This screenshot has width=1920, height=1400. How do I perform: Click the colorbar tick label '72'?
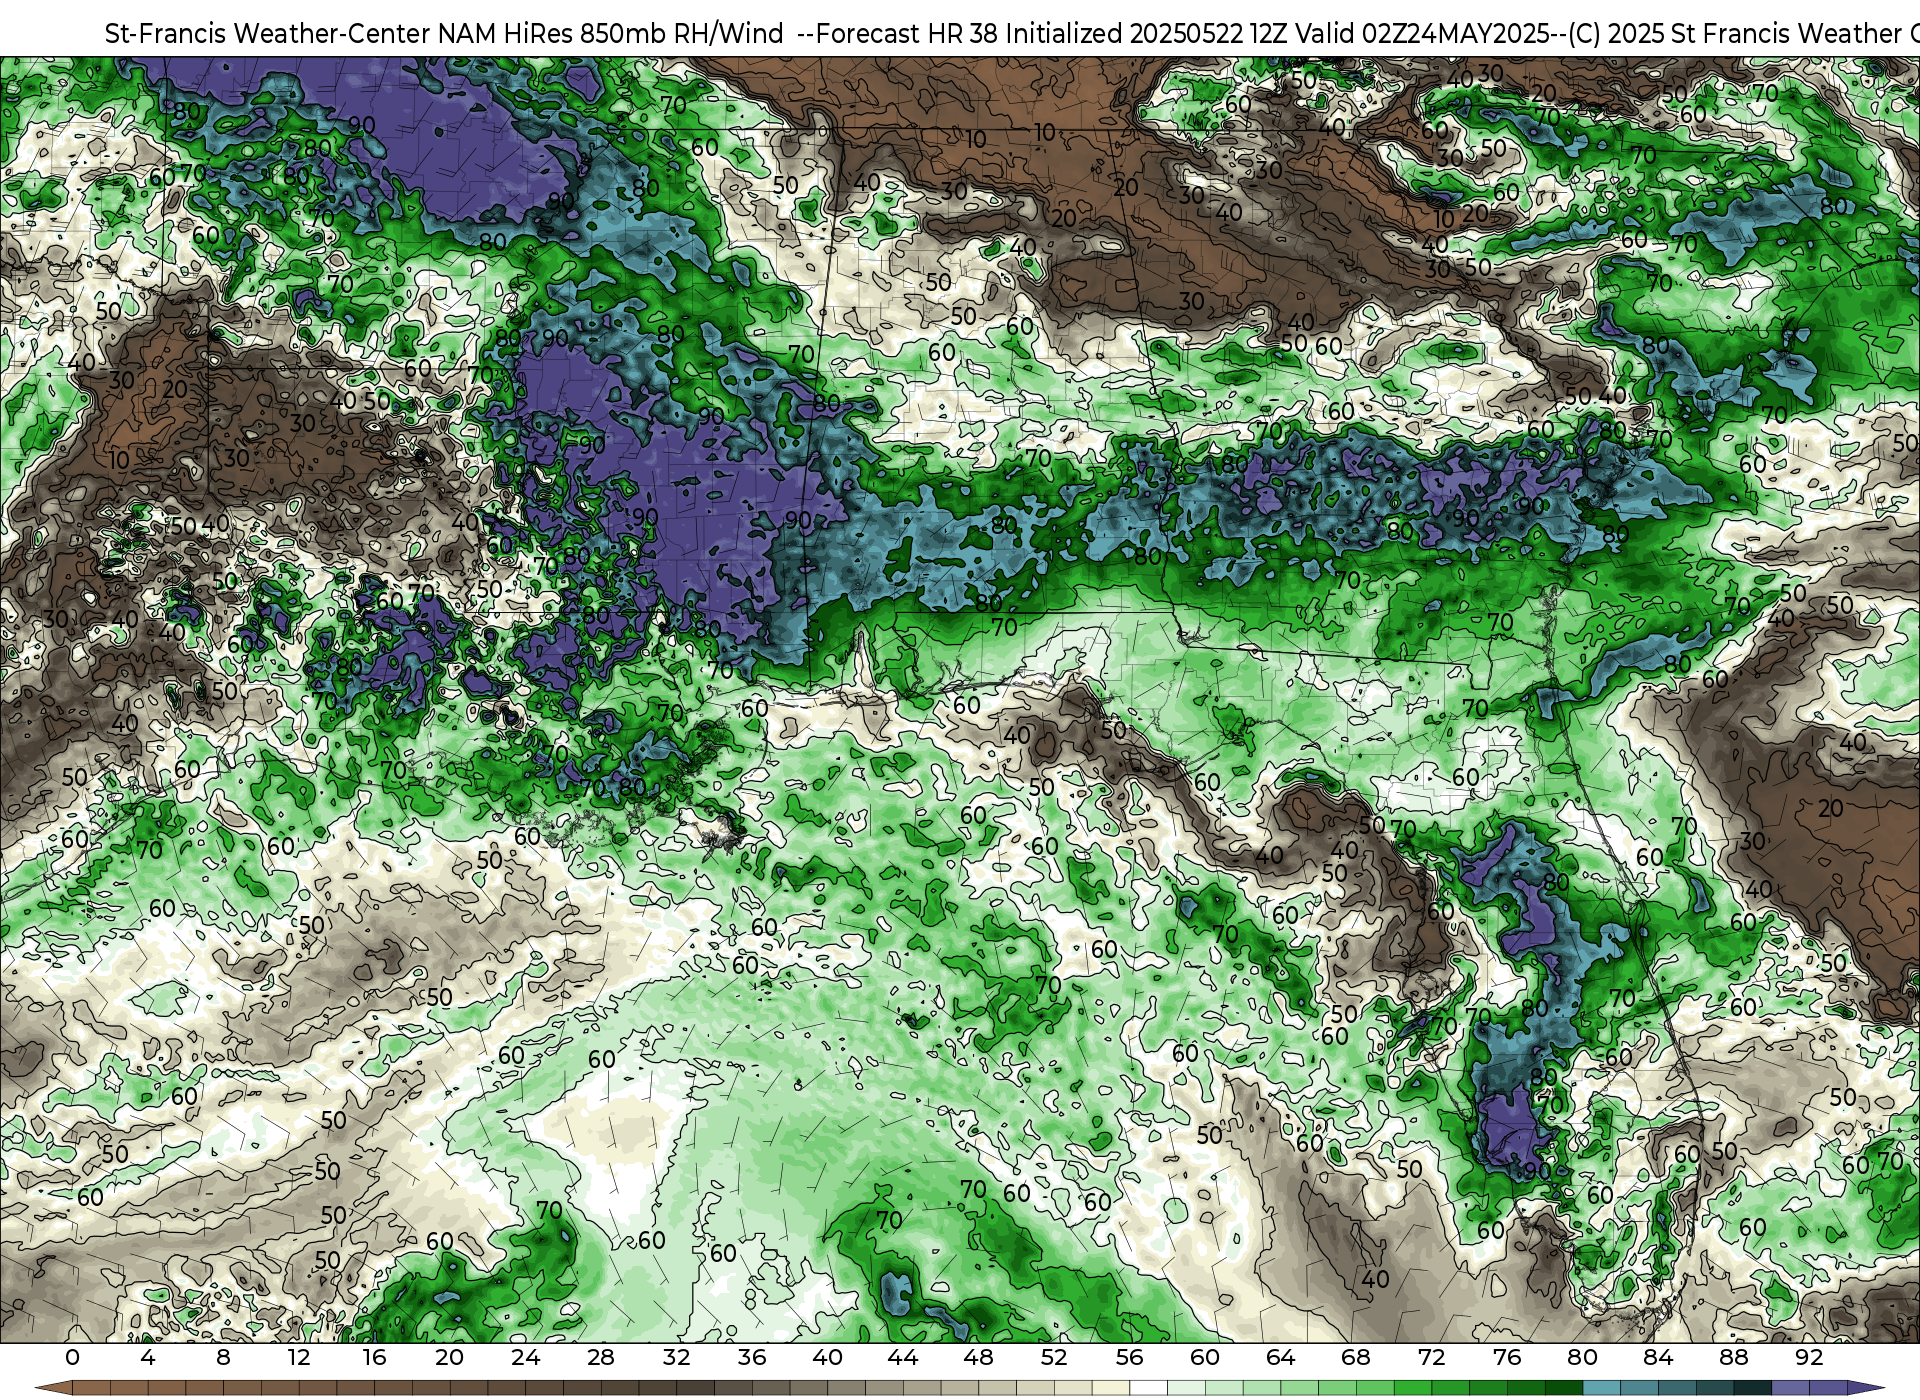coord(1432,1357)
